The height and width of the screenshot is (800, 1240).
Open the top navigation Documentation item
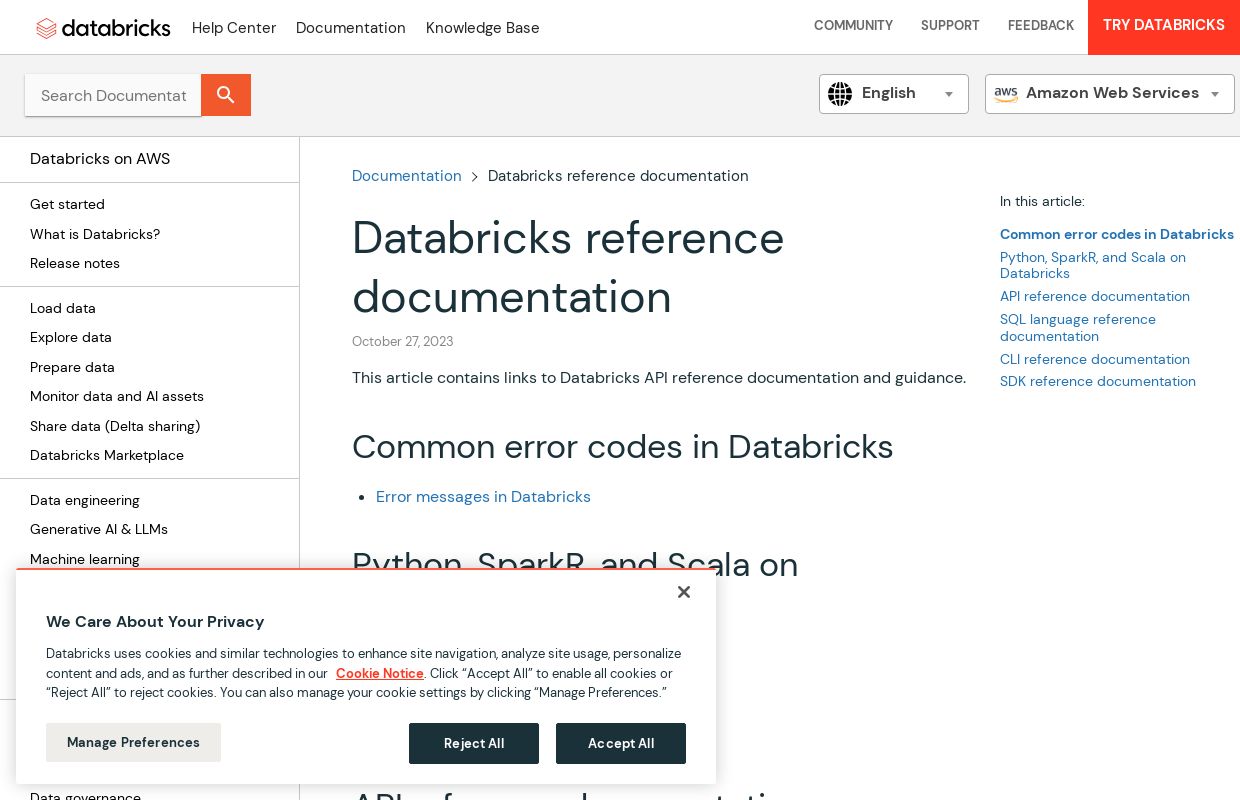351,28
